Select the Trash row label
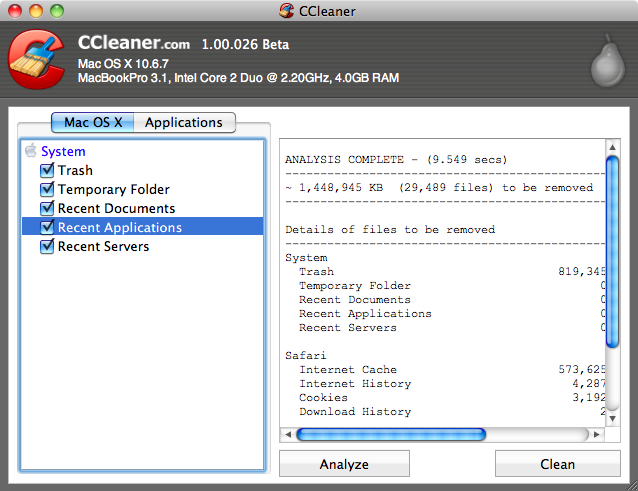 pos(75,170)
